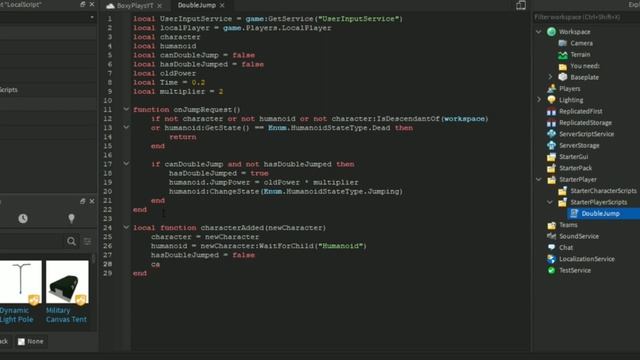The width and height of the screenshot is (640, 360).
Task: Click the StarterCharacterScripts folder icon
Action: click(x=563, y=191)
